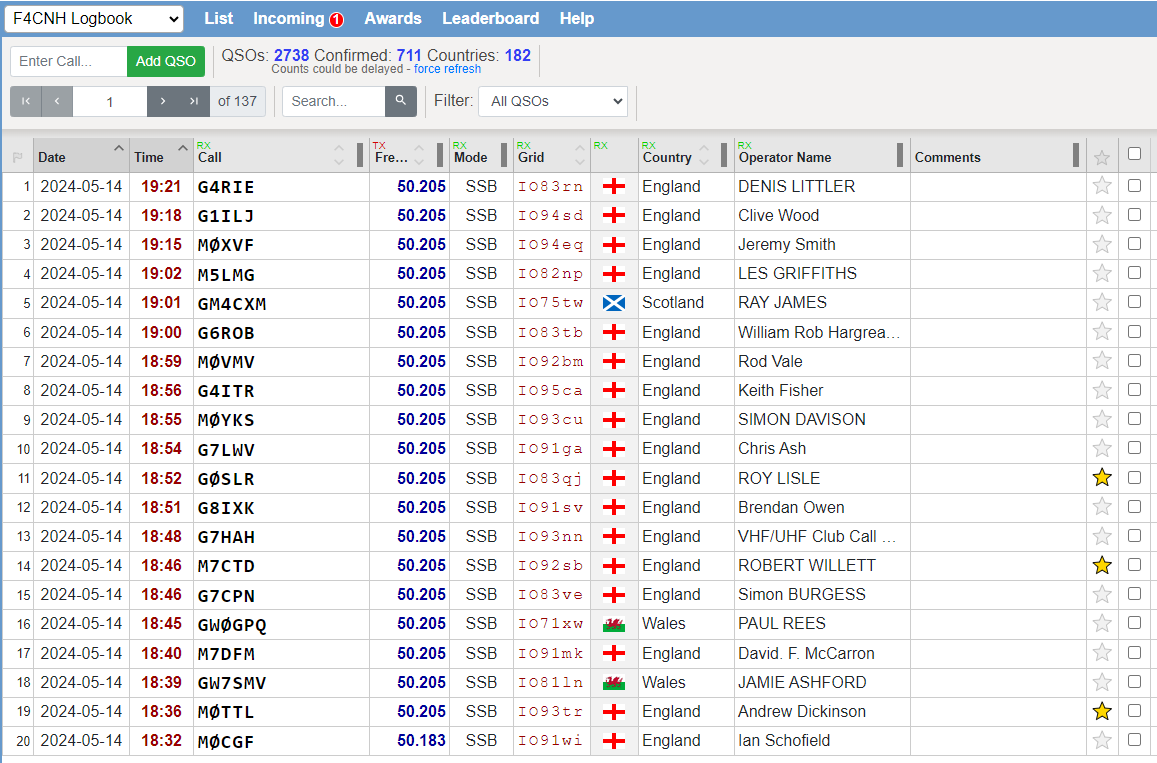Click the Incoming notification badge
Image resolution: width=1157 pixels, height=763 pixels.
click(x=336, y=20)
